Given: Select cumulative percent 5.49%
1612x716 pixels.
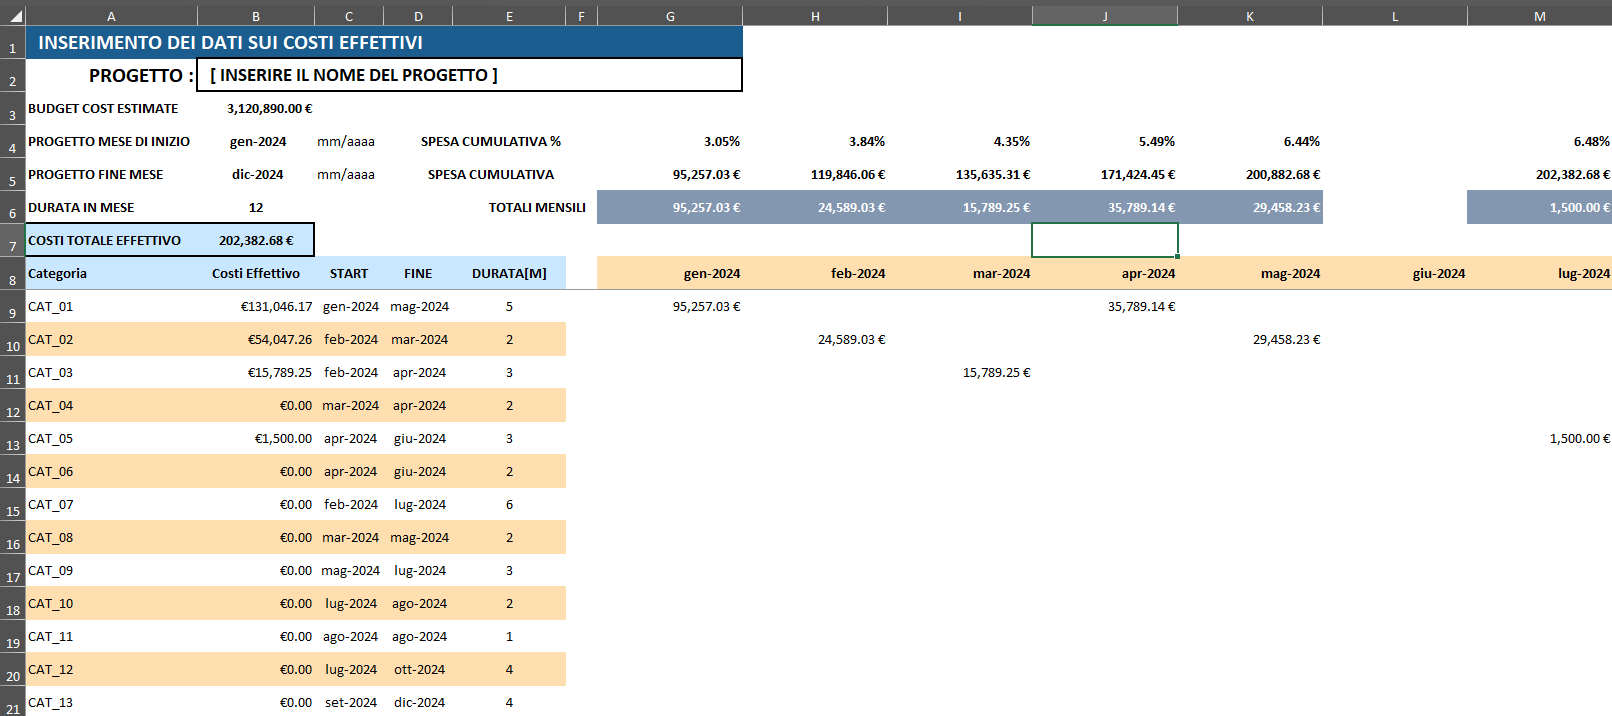Looking at the screenshot, I should 1156,141.
